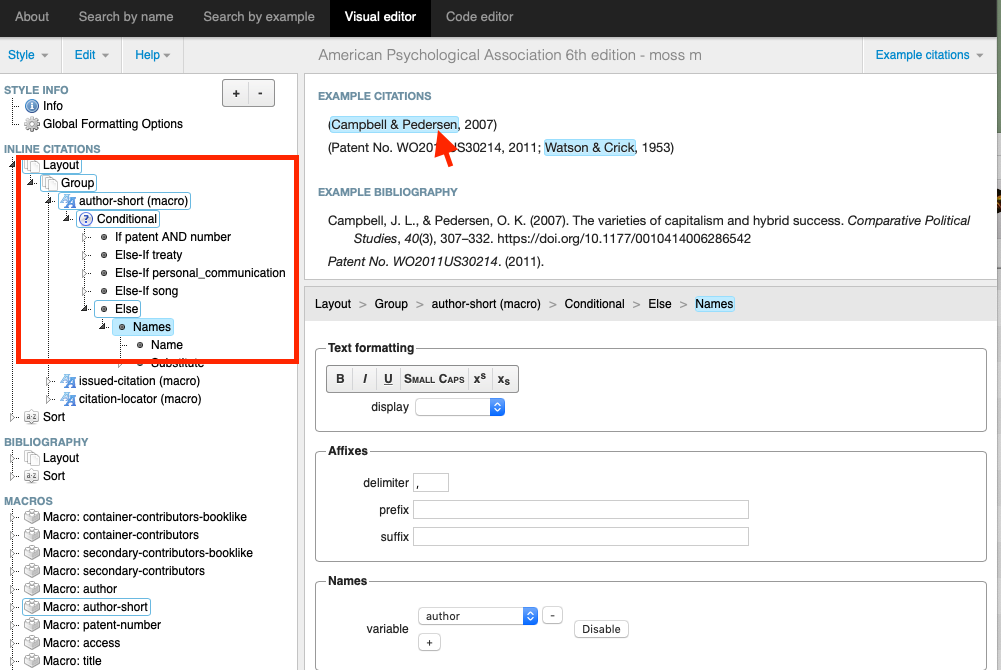This screenshot has width=1001, height=670.
Task: Toggle underline text formatting
Action: coord(388,379)
